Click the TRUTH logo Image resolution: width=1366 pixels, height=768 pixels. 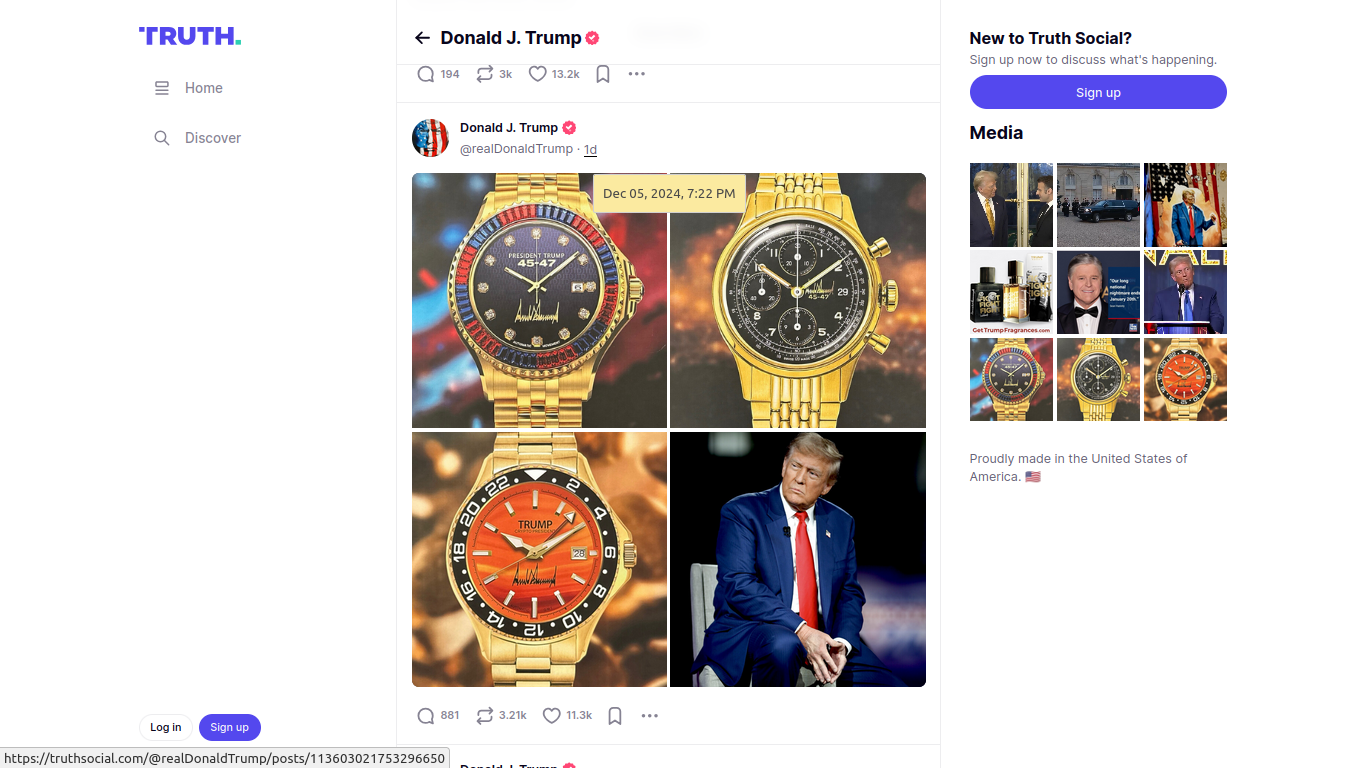pyautogui.click(x=190, y=37)
